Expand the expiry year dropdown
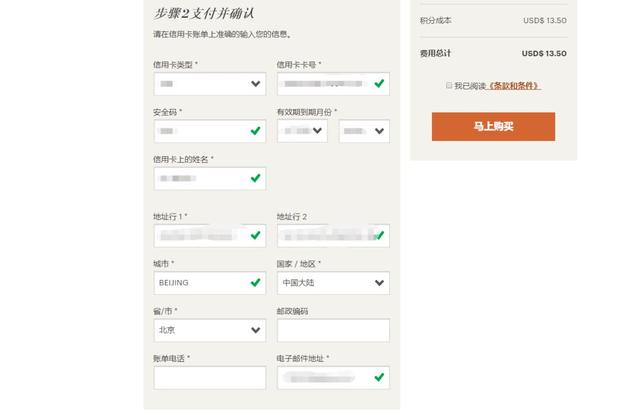The image size is (640, 415). pyautogui.click(x=364, y=131)
